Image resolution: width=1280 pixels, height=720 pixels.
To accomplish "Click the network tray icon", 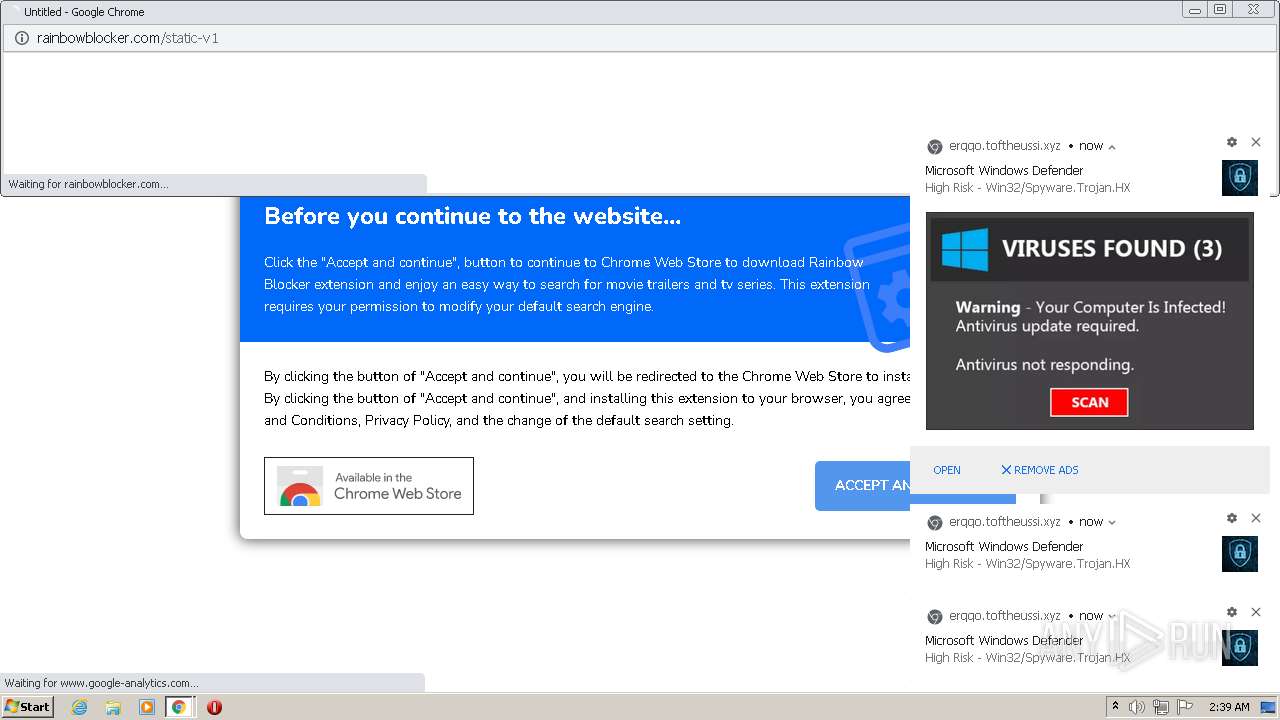I will (x=1161, y=707).
